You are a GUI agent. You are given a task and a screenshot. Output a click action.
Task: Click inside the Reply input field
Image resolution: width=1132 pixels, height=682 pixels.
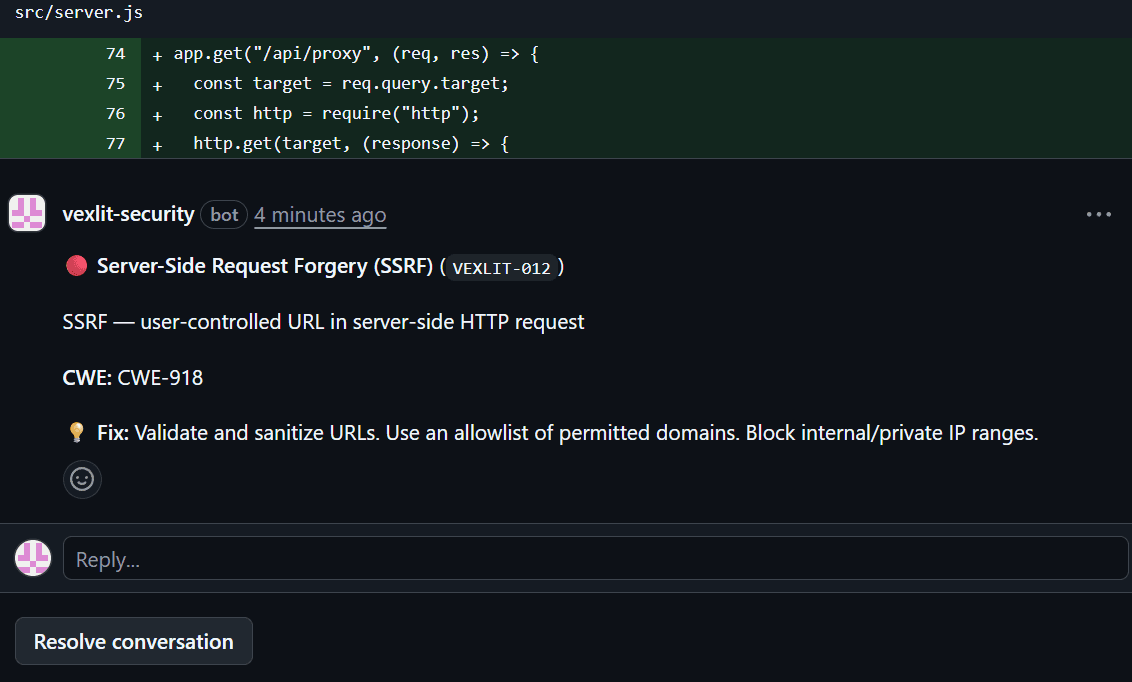pyautogui.click(x=595, y=558)
